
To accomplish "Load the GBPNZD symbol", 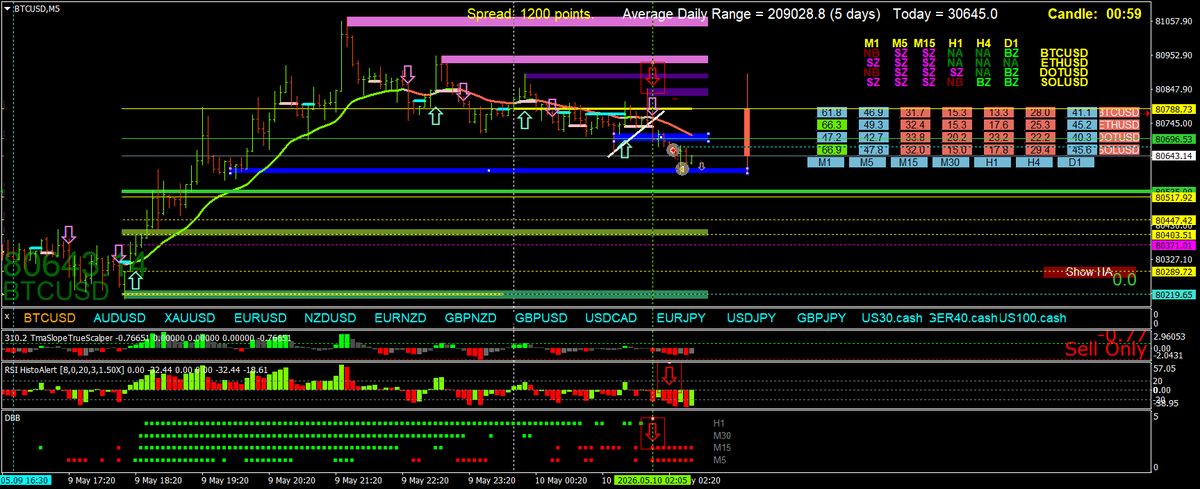I will pos(470,317).
